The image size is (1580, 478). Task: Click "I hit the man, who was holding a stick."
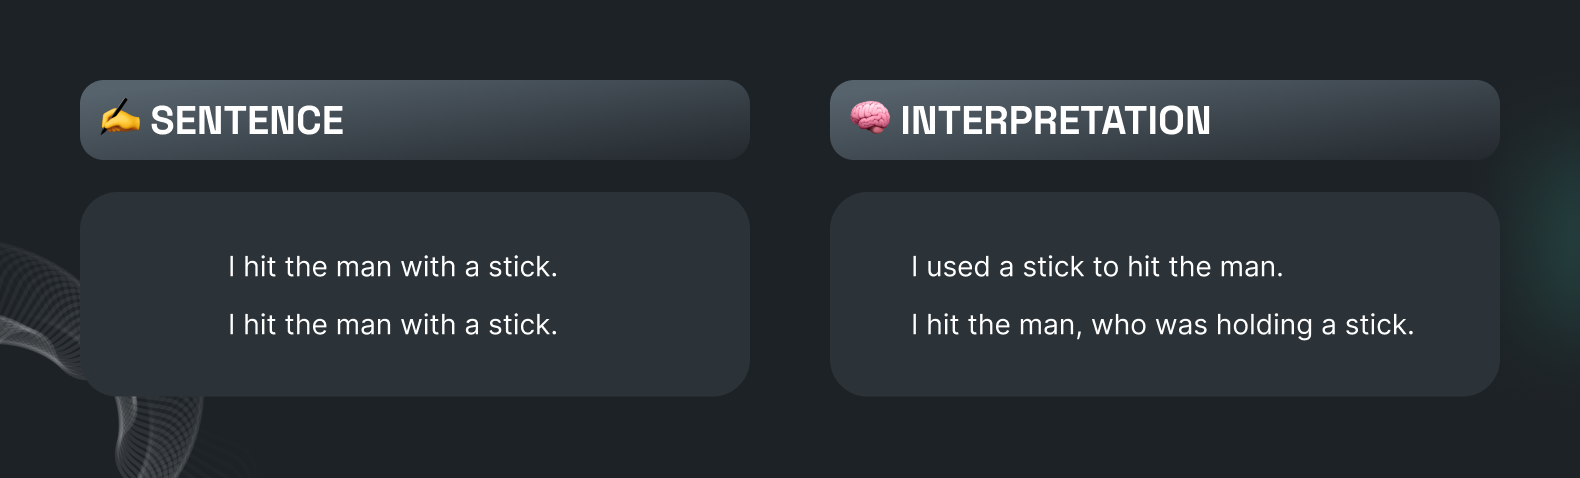[x=1162, y=325]
